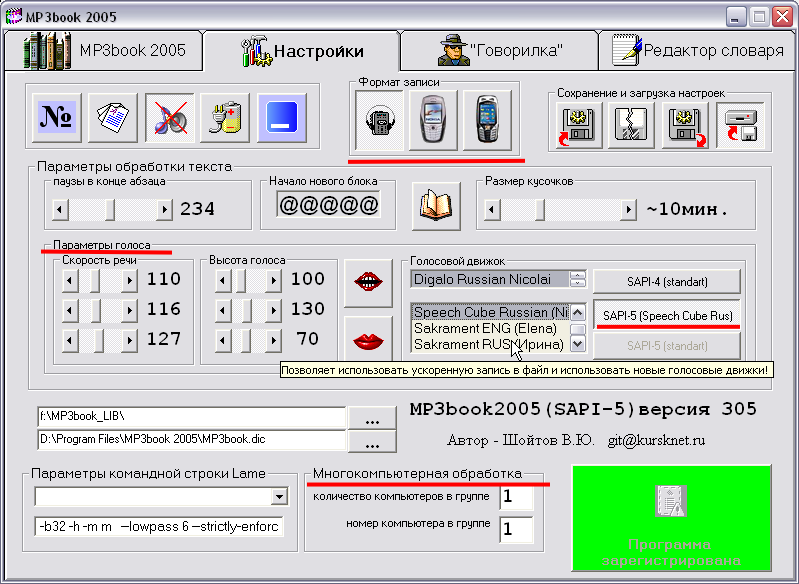Select Nokia phone recording format icon
Viewport: 799px width, 584px height.
(433, 121)
